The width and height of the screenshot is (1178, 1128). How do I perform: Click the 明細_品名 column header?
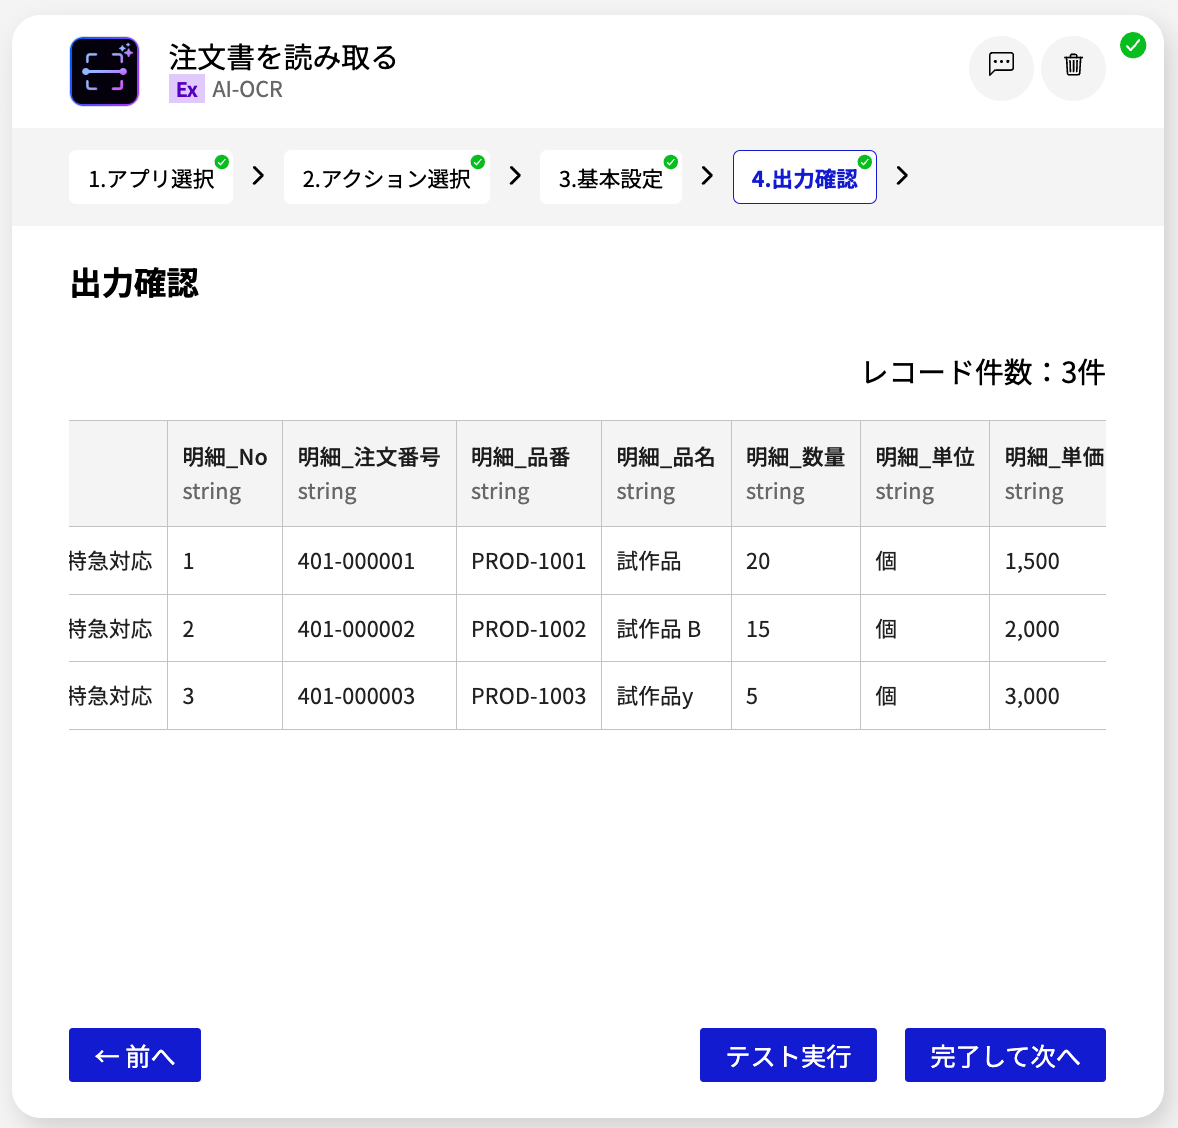[x=666, y=473]
